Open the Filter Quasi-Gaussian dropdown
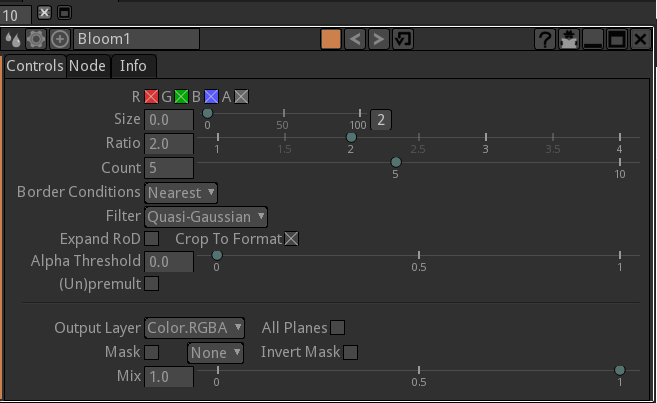 point(206,217)
